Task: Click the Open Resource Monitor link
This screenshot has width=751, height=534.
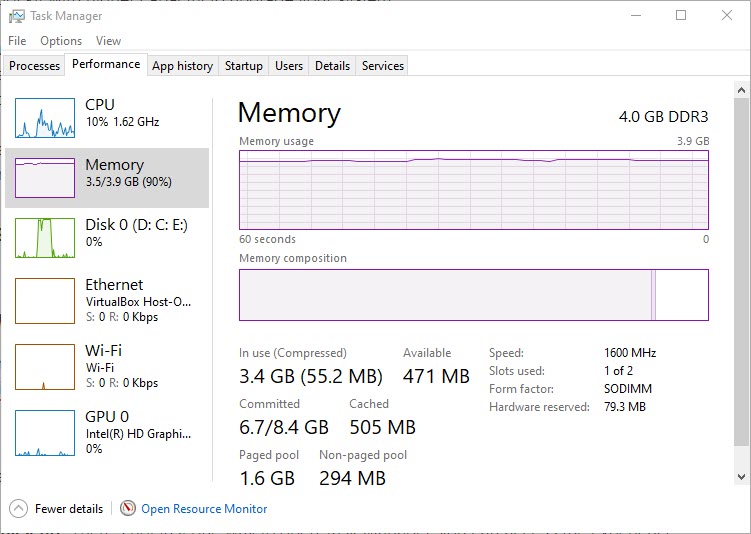Action: pyautogui.click(x=204, y=509)
